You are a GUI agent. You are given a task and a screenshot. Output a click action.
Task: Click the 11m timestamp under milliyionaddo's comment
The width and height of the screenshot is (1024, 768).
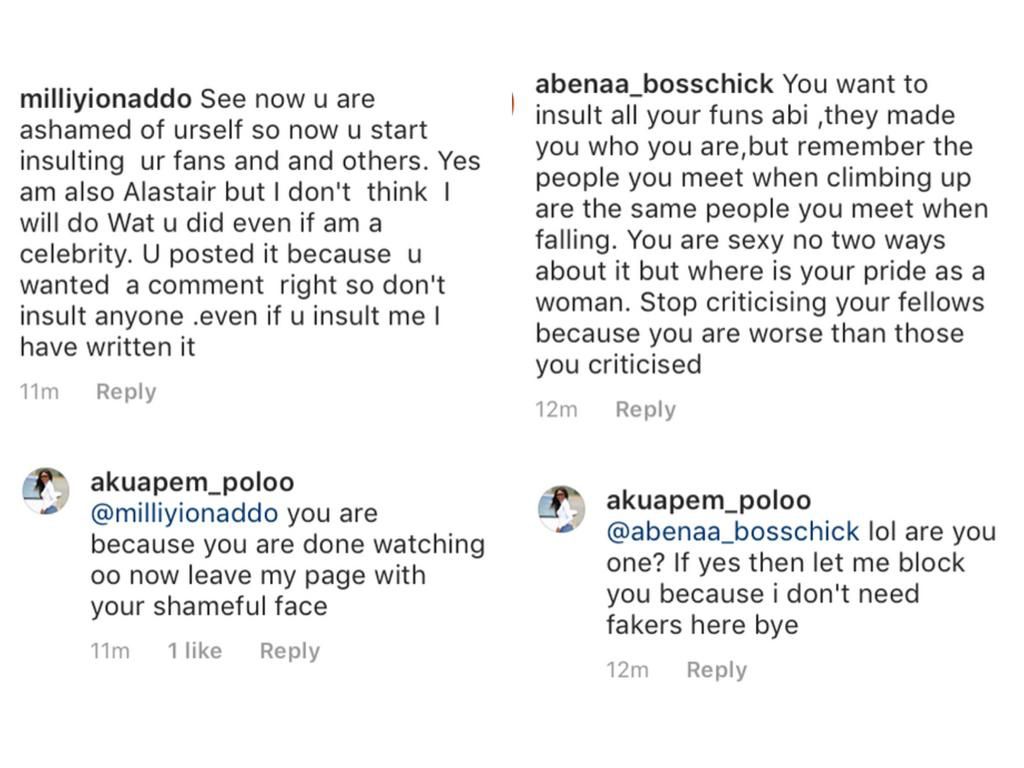pos(39,392)
